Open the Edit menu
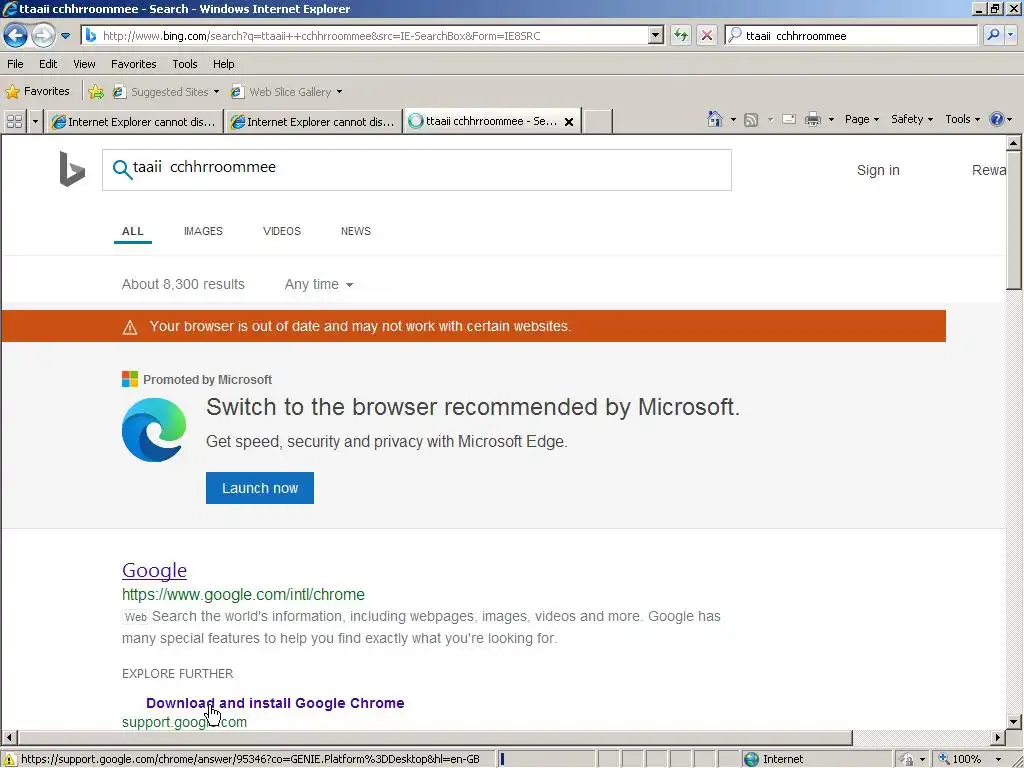Image resolution: width=1024 pixels, height=768 pixels. coord(48,64)
